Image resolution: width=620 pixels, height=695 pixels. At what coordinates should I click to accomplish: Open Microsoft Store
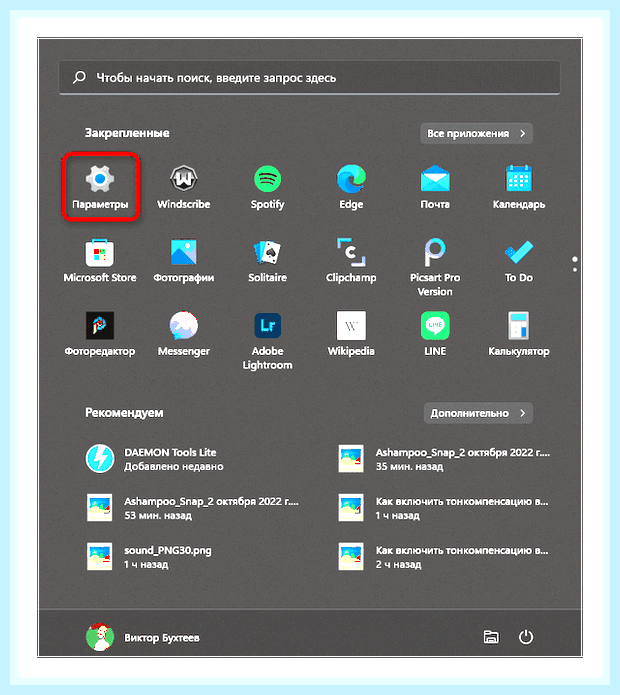coord(100,260)
